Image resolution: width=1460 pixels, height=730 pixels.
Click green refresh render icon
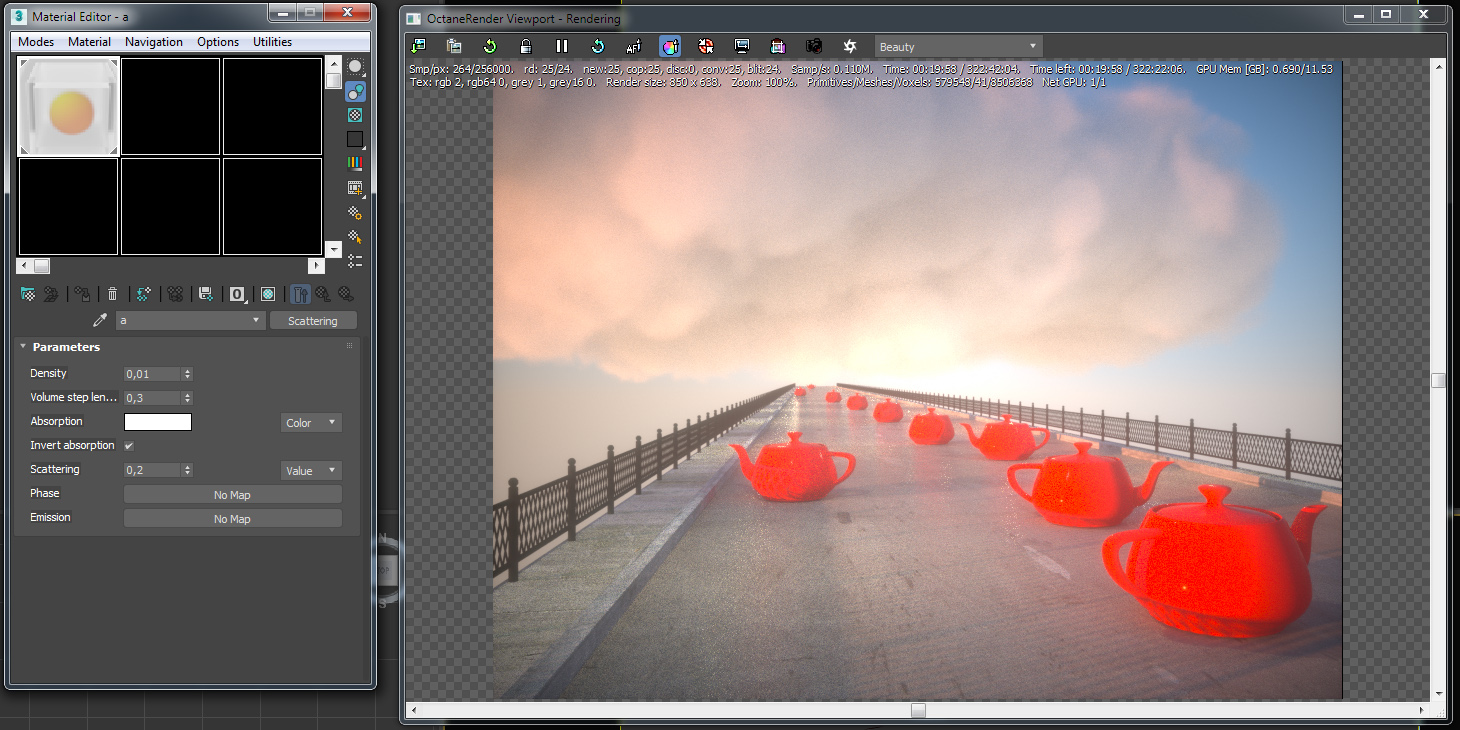[490, 46]
